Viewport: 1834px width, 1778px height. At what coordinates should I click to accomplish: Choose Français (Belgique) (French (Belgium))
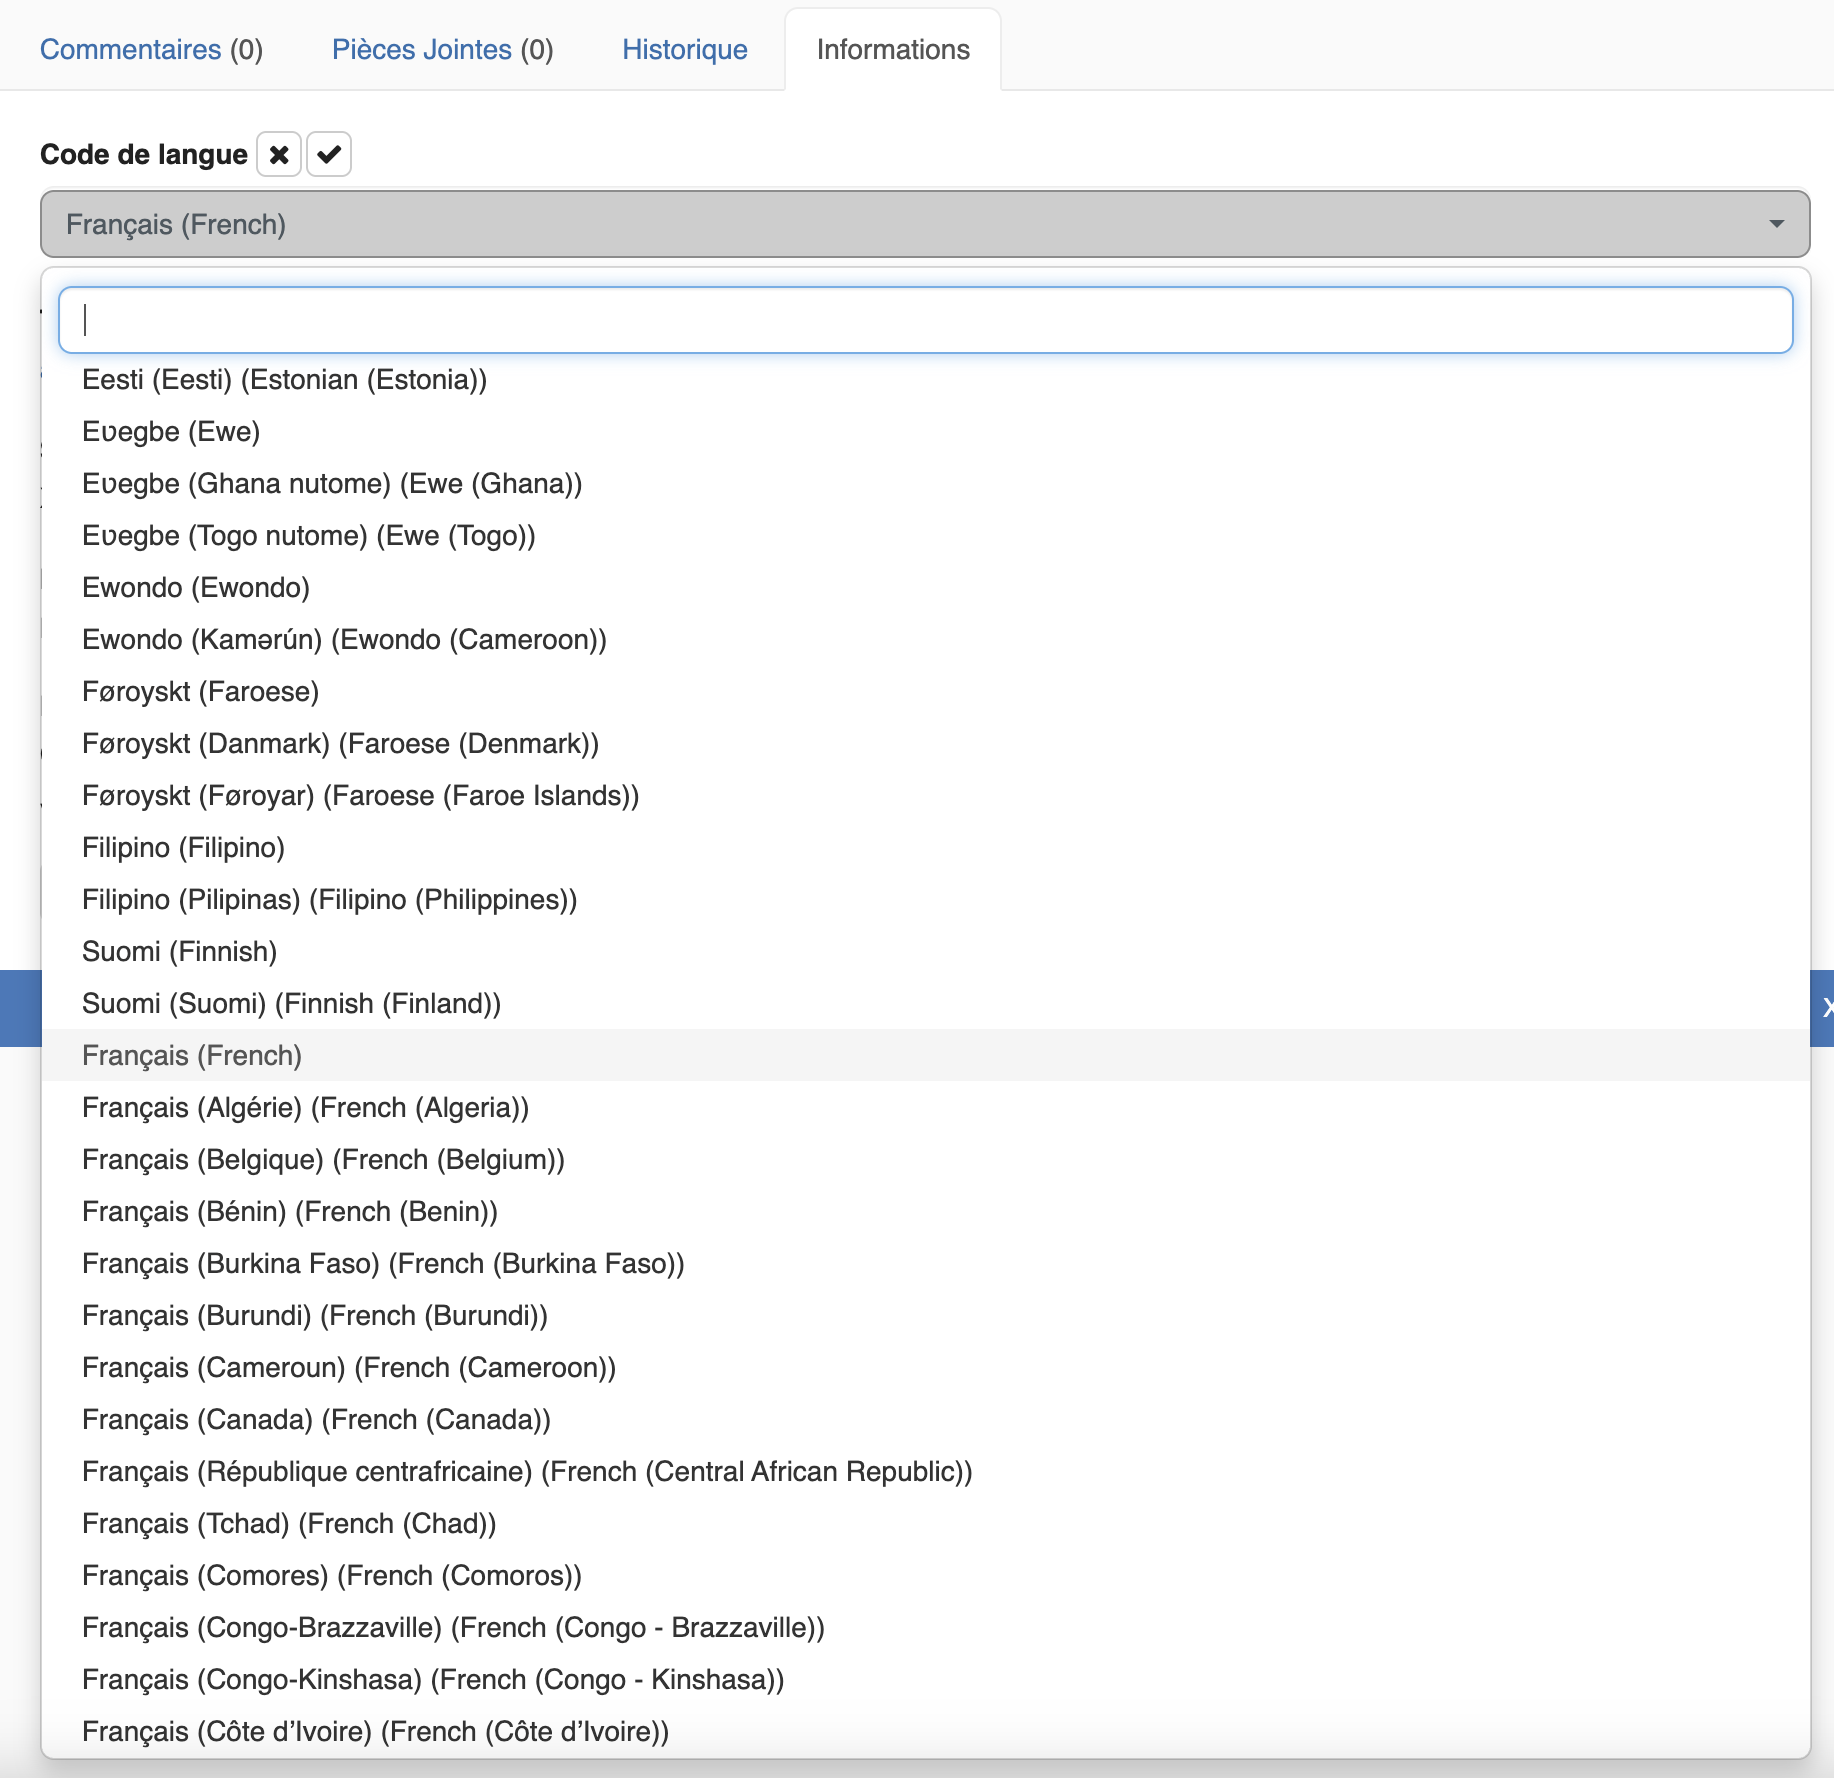925,1160
